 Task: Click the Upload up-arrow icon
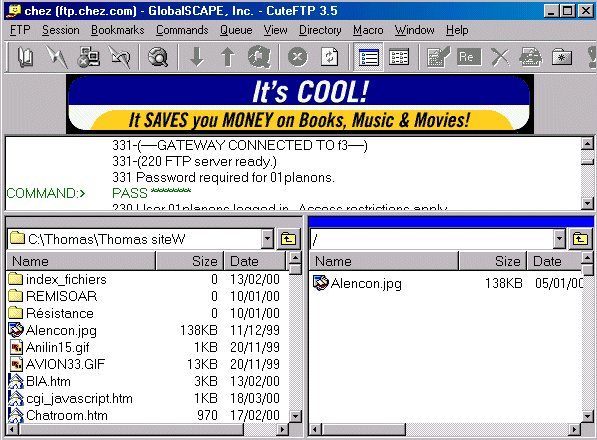(228, 57)
